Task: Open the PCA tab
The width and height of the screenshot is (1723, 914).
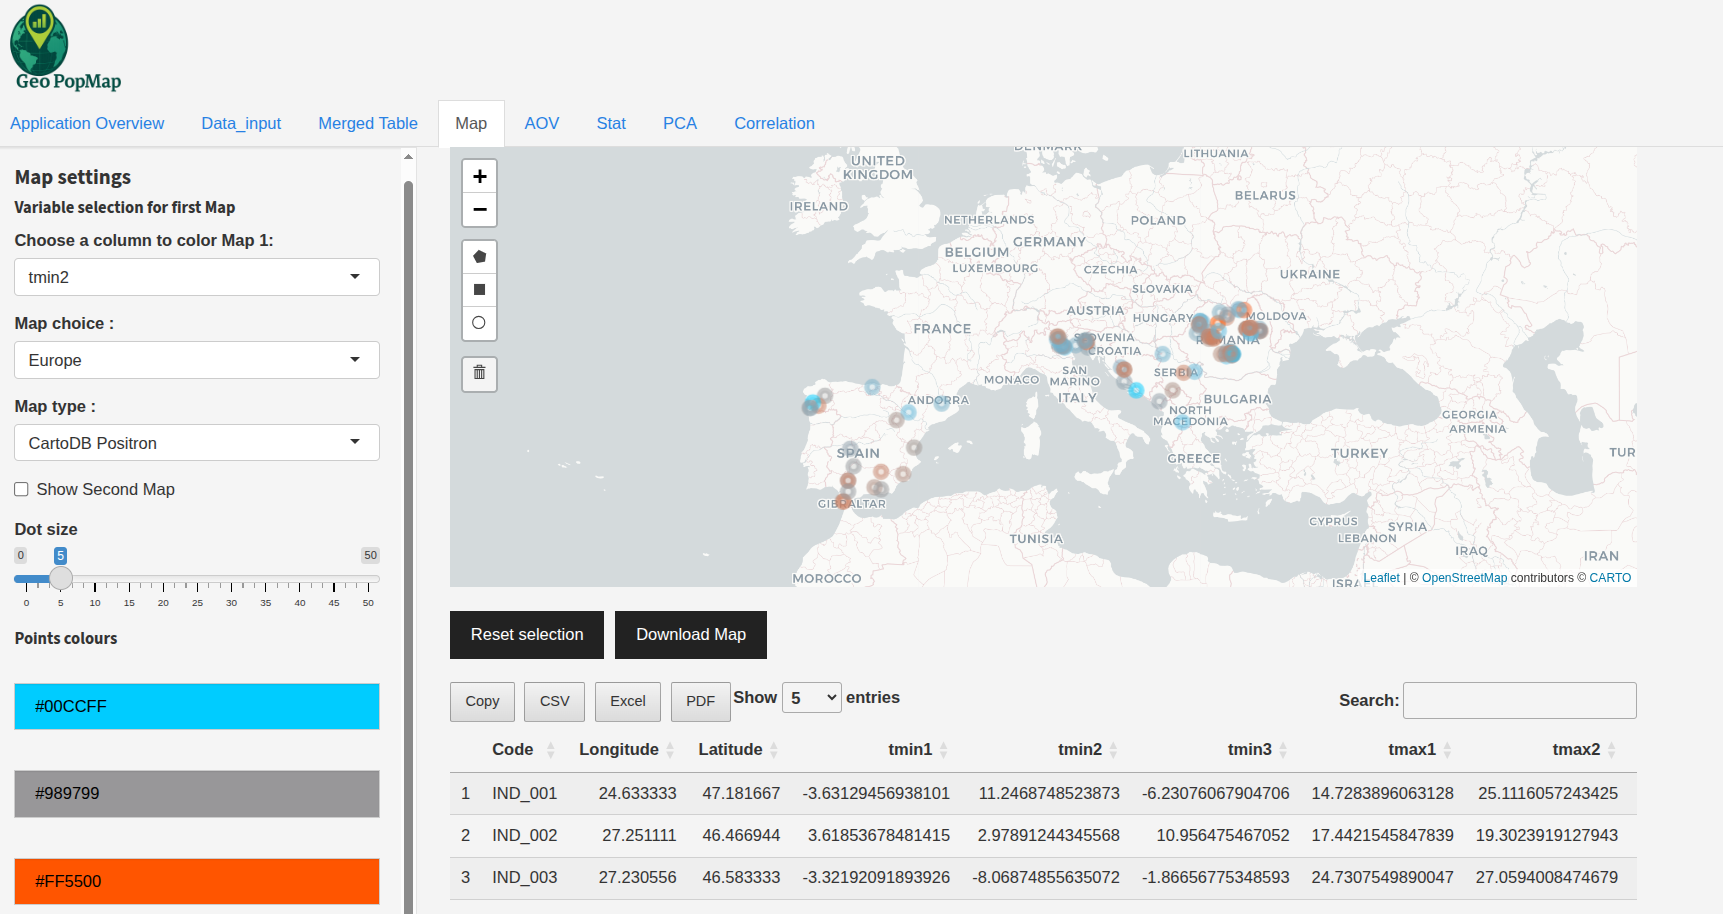Action: point(680,123)
